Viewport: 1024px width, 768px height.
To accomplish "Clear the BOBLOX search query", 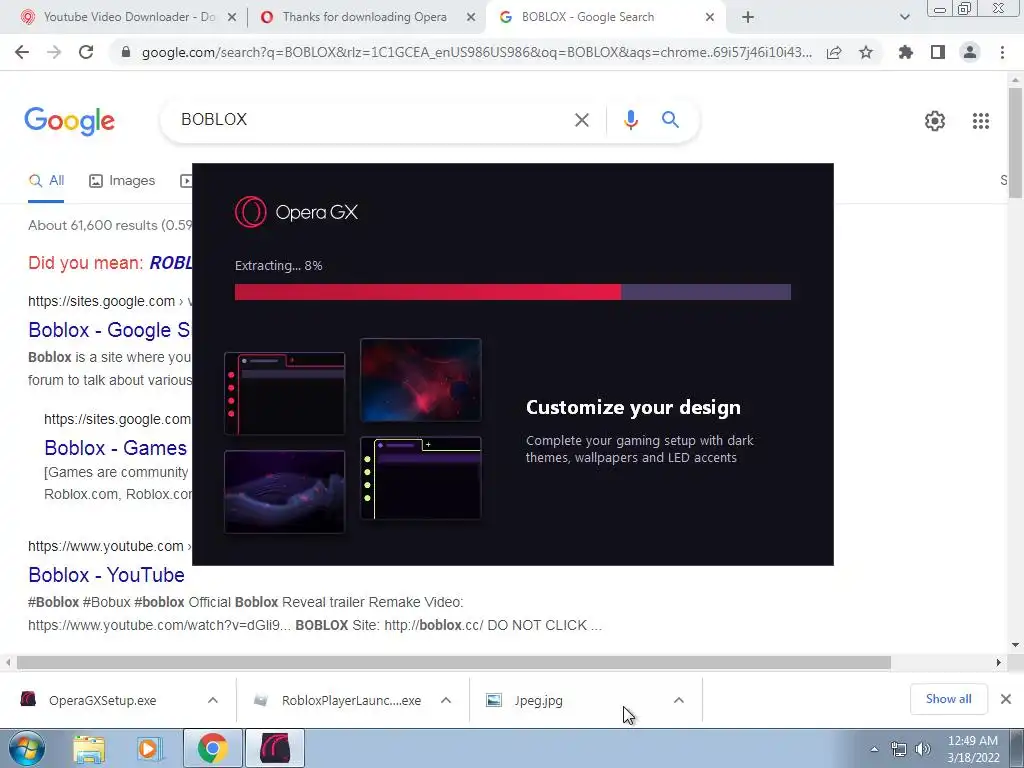I will coord(582,120).
